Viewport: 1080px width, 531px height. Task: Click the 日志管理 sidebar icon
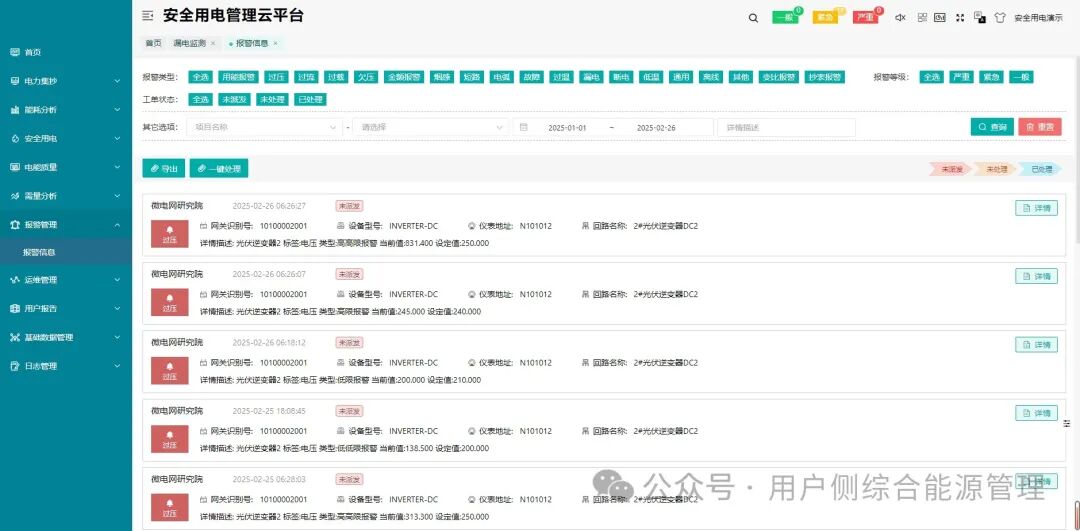pos(14,366)
